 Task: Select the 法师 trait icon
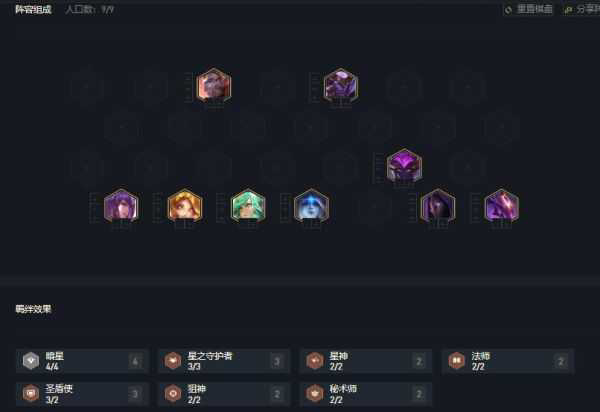[x=457, y=361]
